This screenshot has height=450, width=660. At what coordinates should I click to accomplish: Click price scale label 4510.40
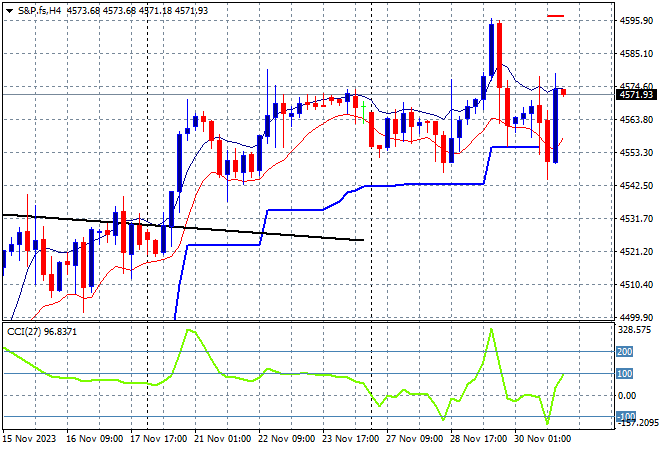coord(636,285)
